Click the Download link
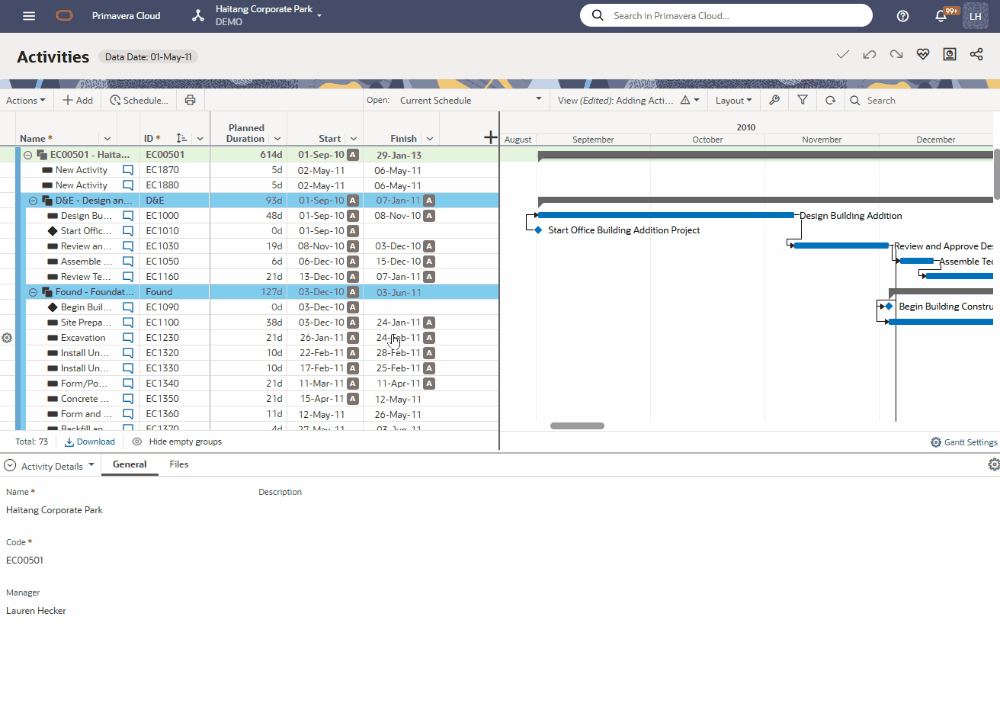The width and height of the screenshot is (1000, 713). pos(90,442)
